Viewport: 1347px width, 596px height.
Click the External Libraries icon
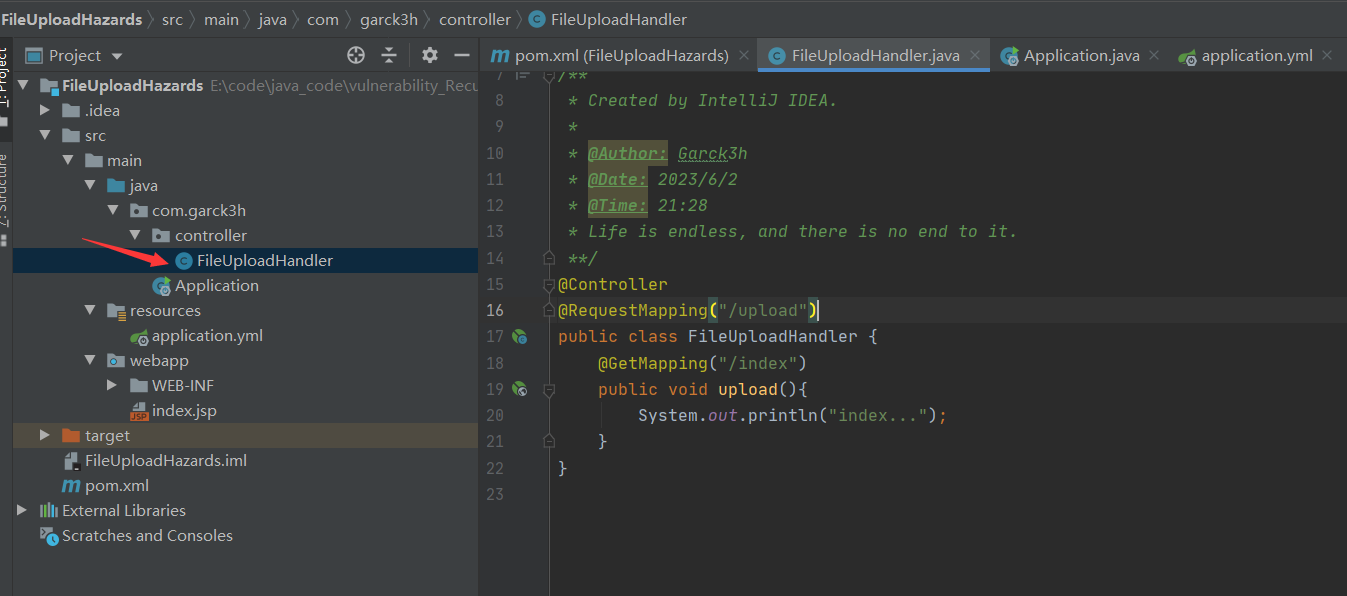coord(48,510)
